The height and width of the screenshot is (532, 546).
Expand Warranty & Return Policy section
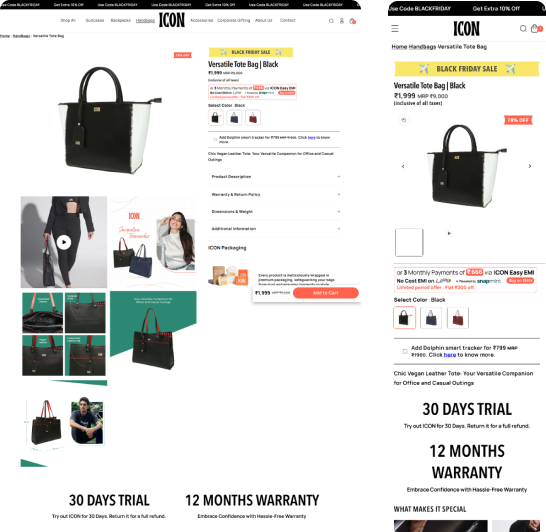275,194
